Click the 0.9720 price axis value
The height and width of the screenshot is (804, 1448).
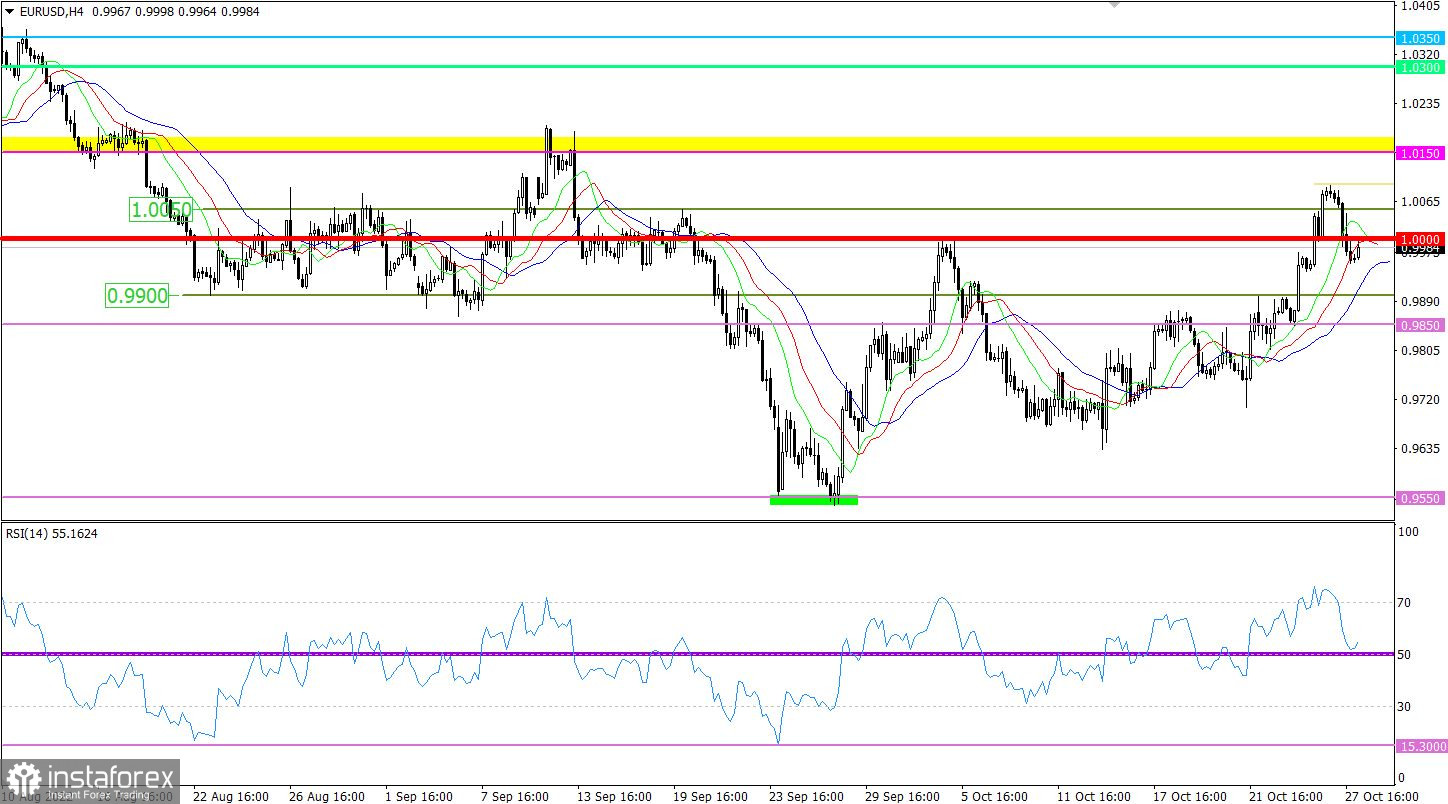coord(1420,400)
